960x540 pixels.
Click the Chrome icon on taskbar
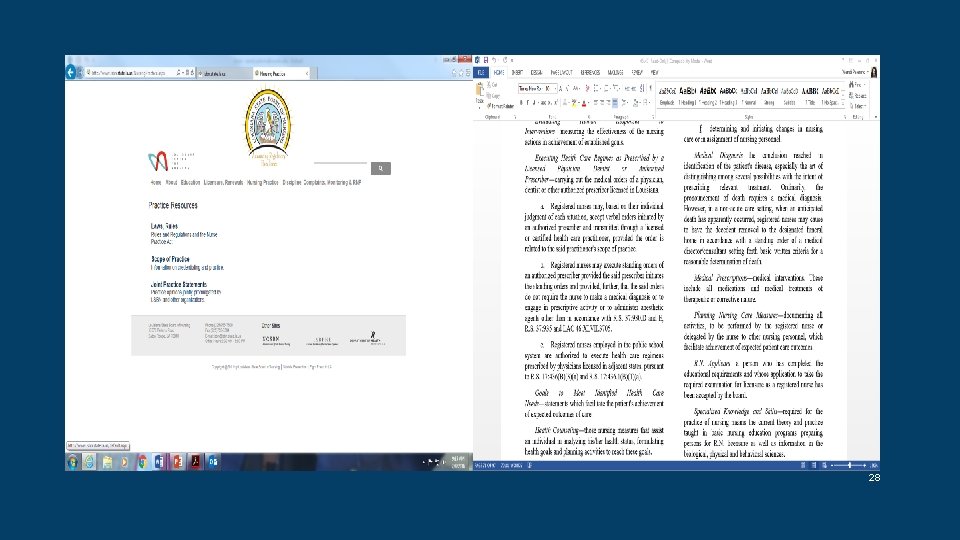tap(142, 462)
